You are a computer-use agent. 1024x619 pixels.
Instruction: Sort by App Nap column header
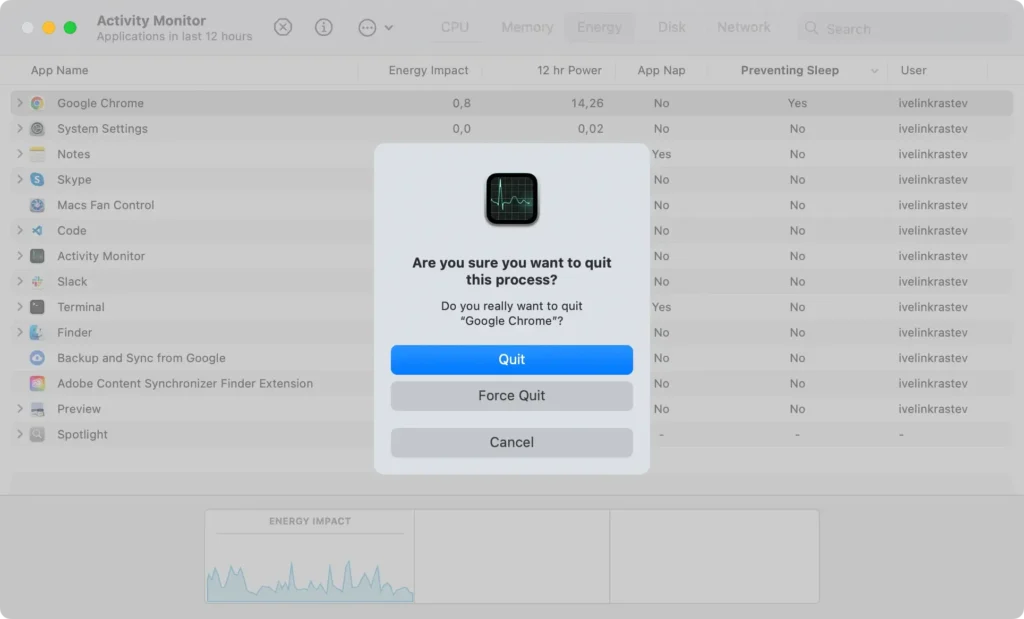coord(661,71)
